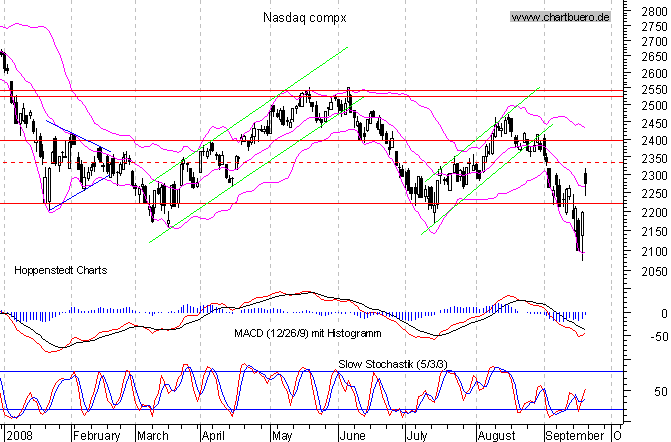Image resolution: width=671 pixels, height=442 pixels.
Task: Click the dashed red line at 2340
Action: click(x=311, y=163)
